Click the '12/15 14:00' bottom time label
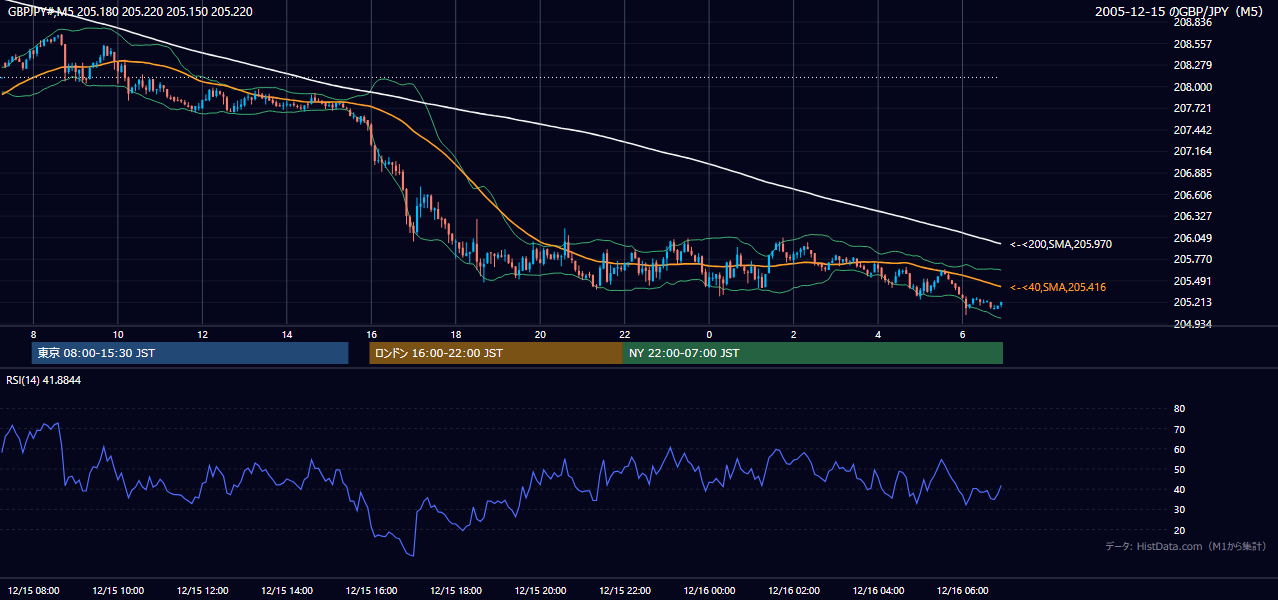1278x600 pixels. 287,590
